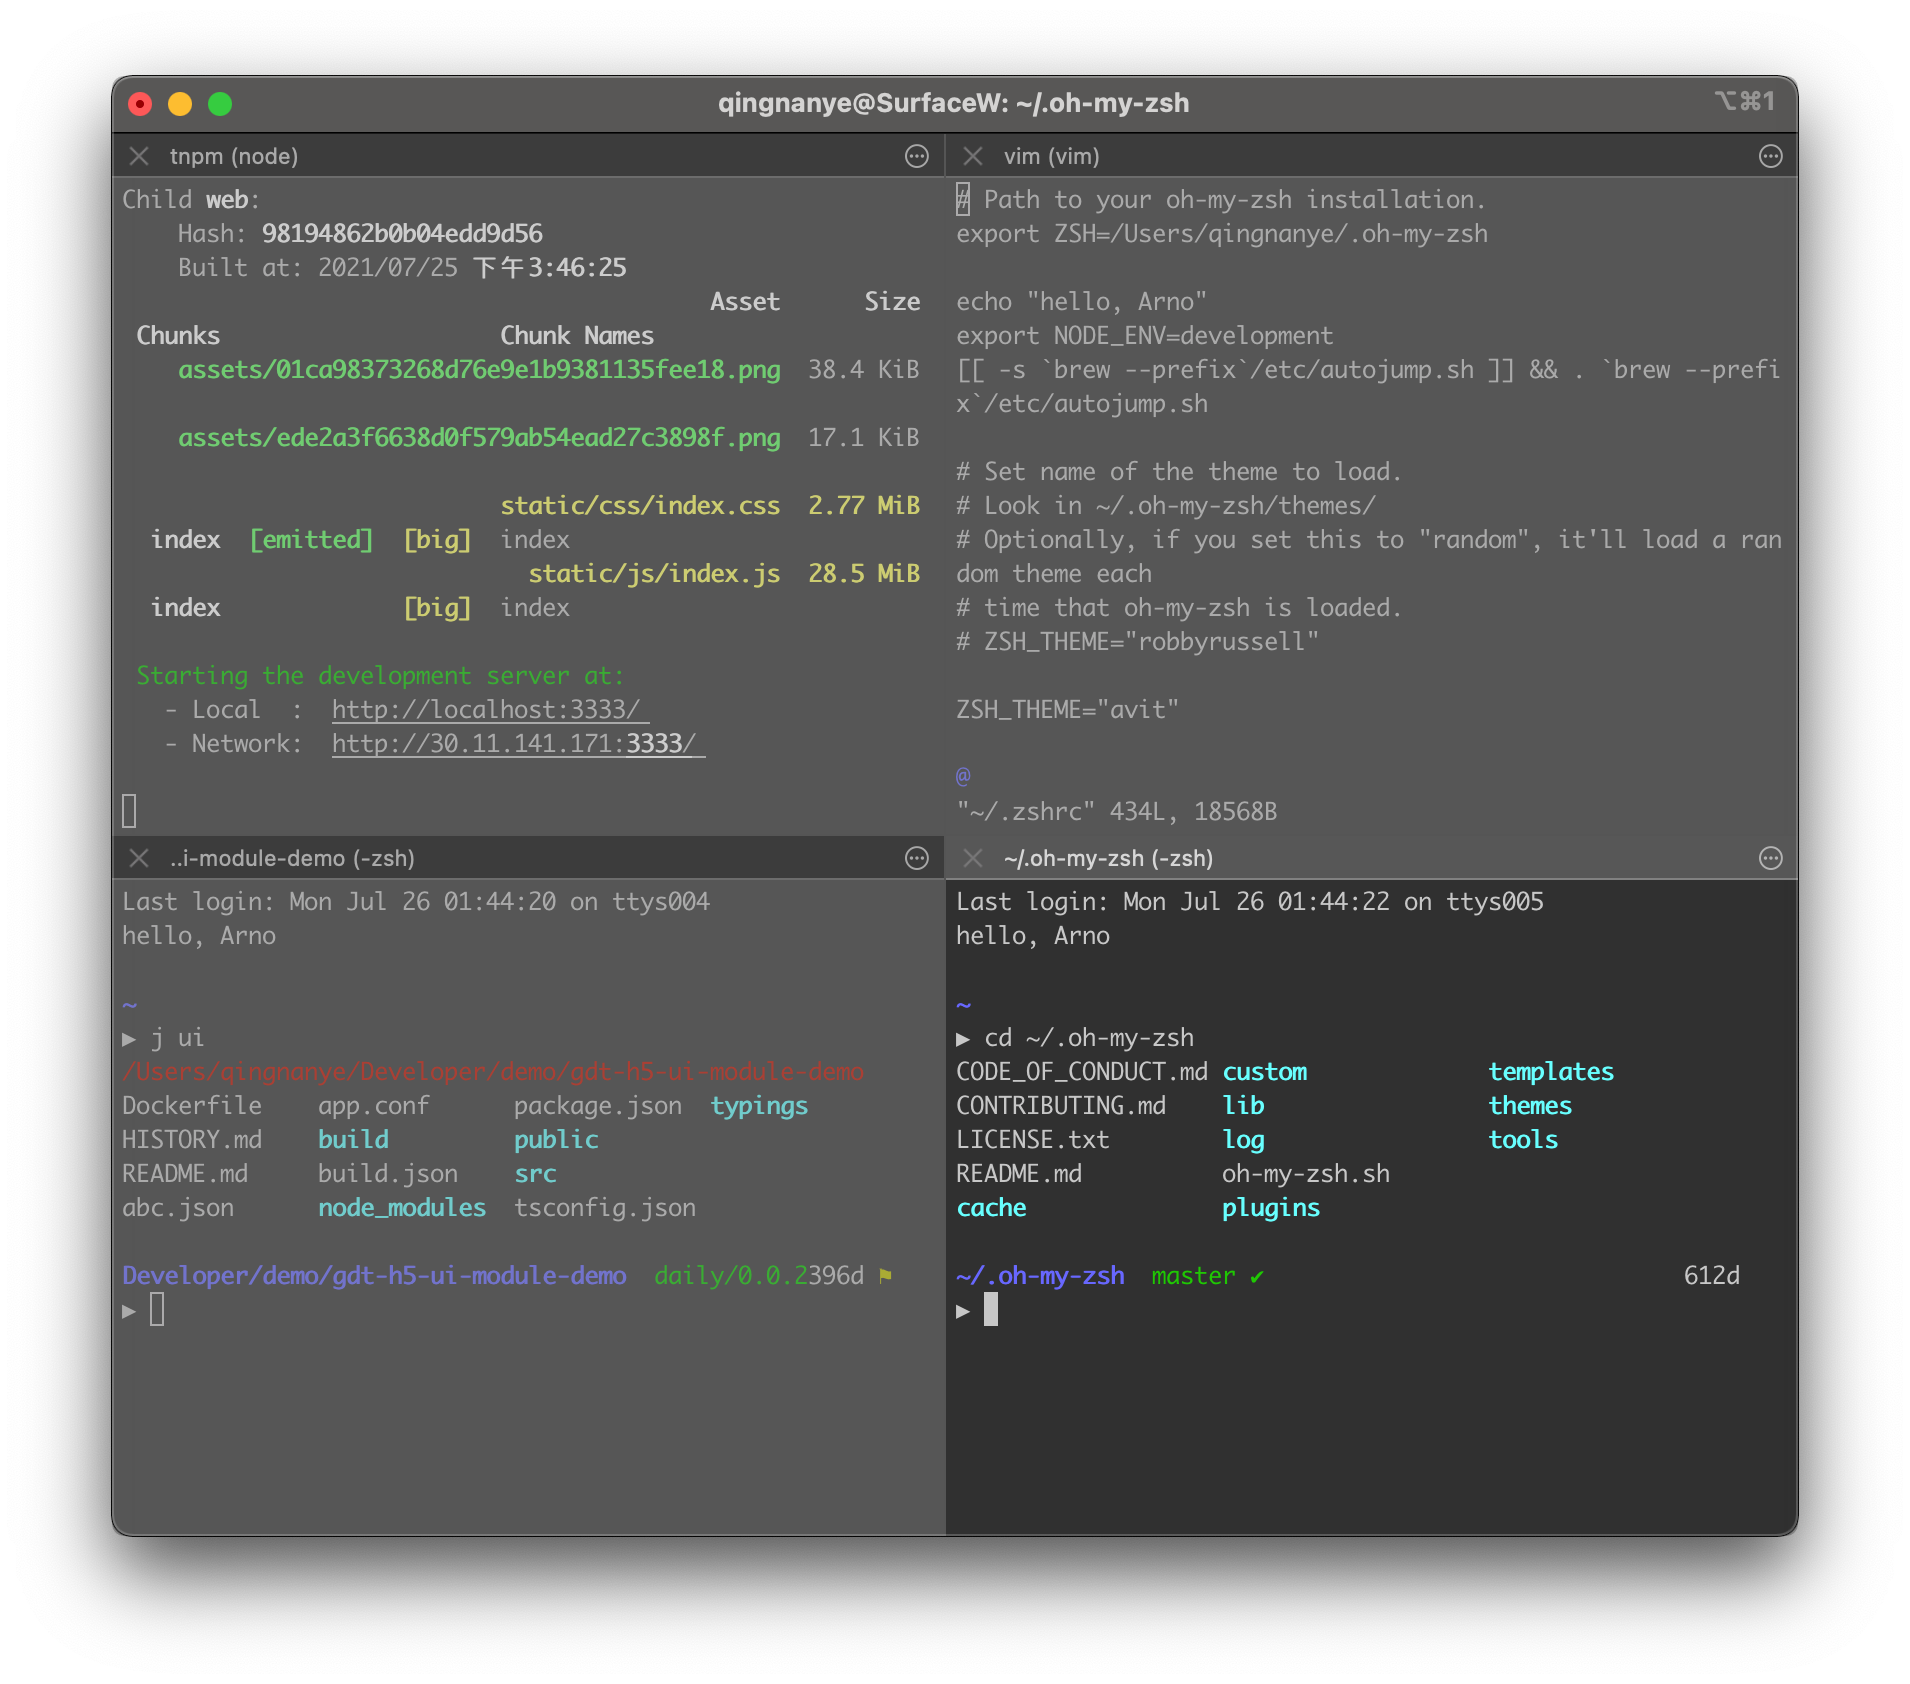Click the CONTRIBUTING.md file name

(x=1061, y=1106)
